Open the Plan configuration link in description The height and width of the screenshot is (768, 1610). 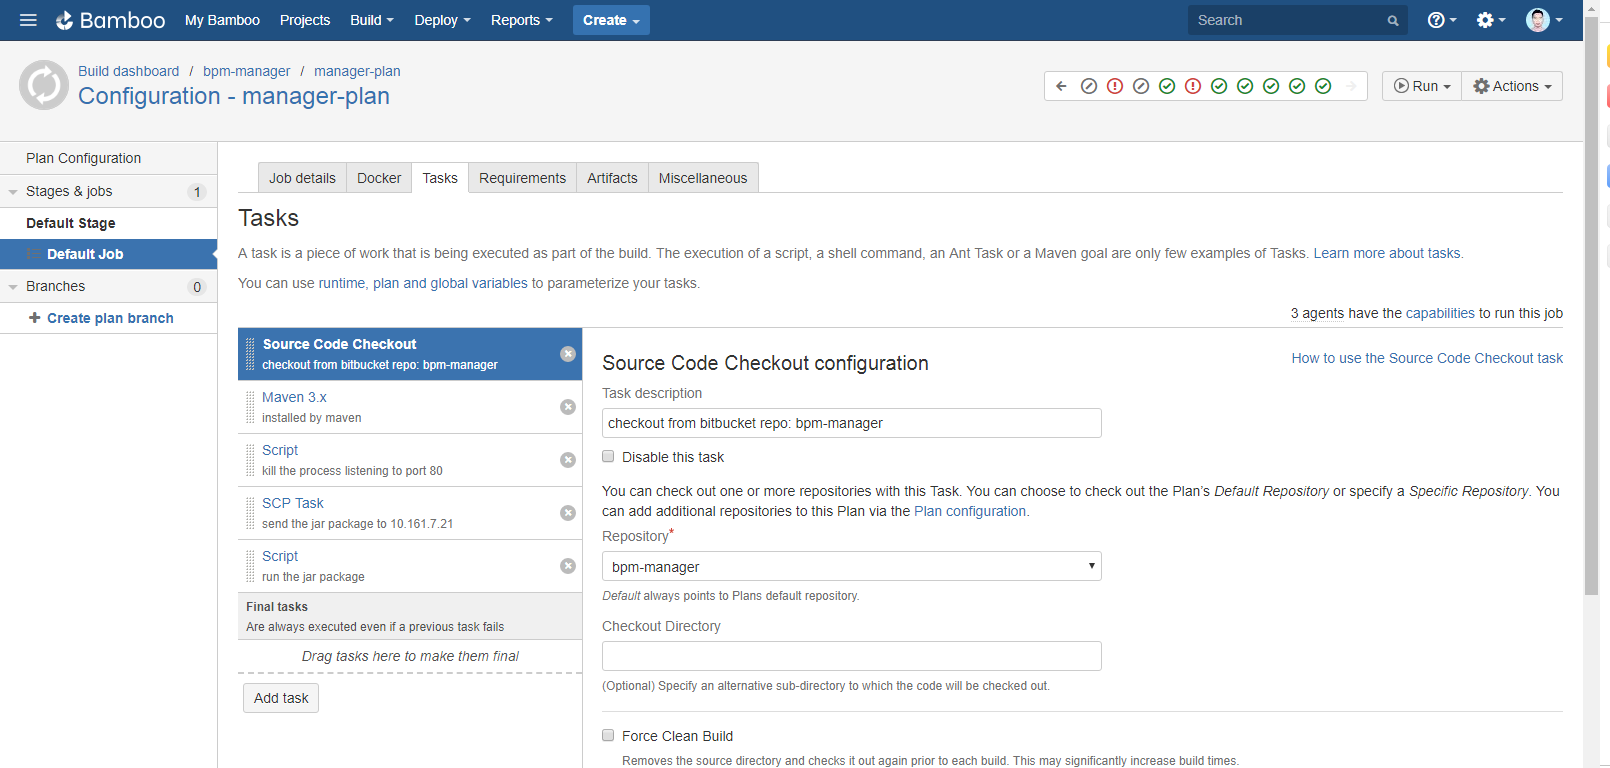[x=970, y=511]
